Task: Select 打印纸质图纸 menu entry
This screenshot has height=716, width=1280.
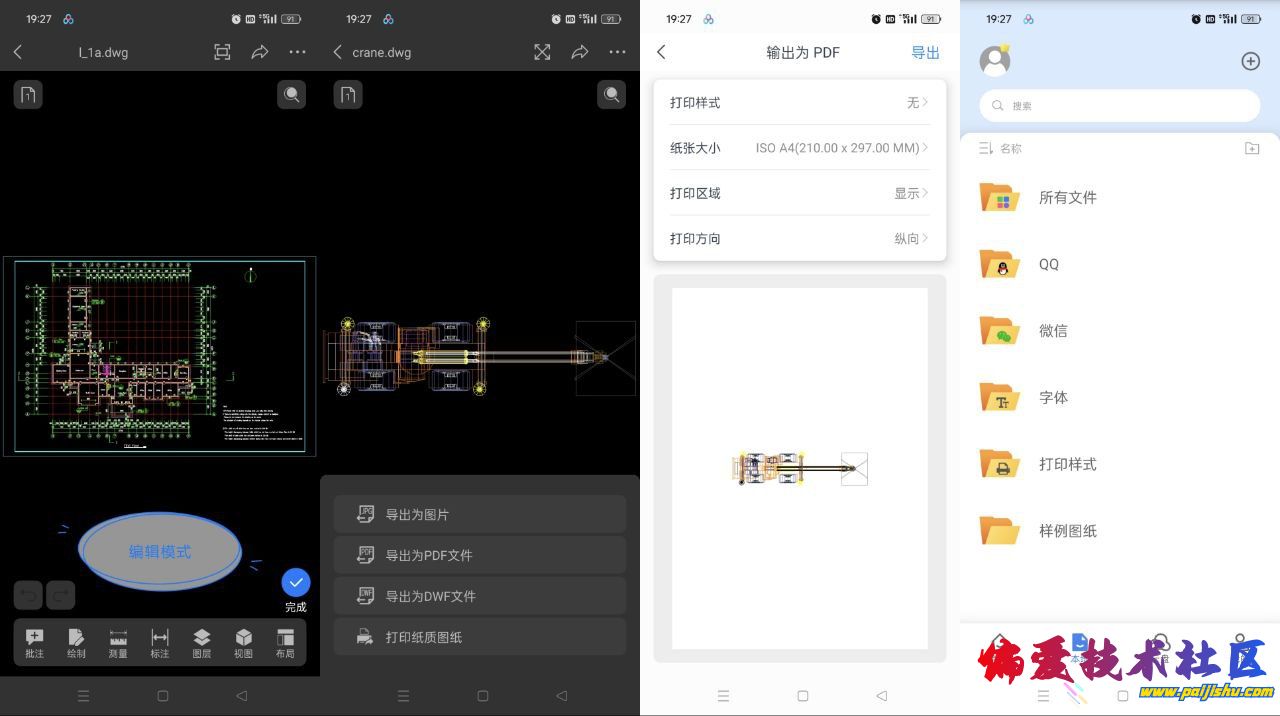Action: (x=479, y=637)
